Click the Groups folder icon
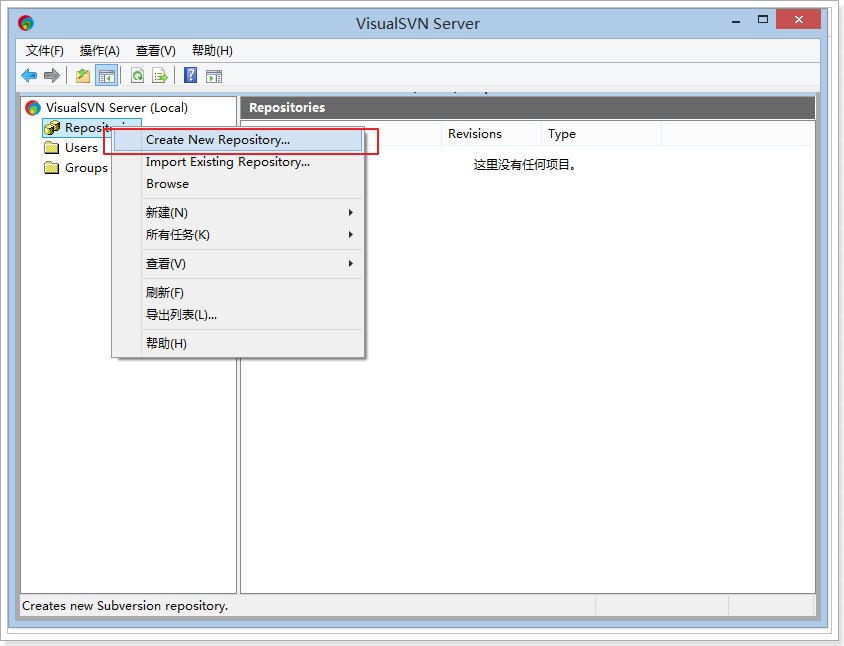The height and width of the screenshot is (646, 844). [52, 167]
